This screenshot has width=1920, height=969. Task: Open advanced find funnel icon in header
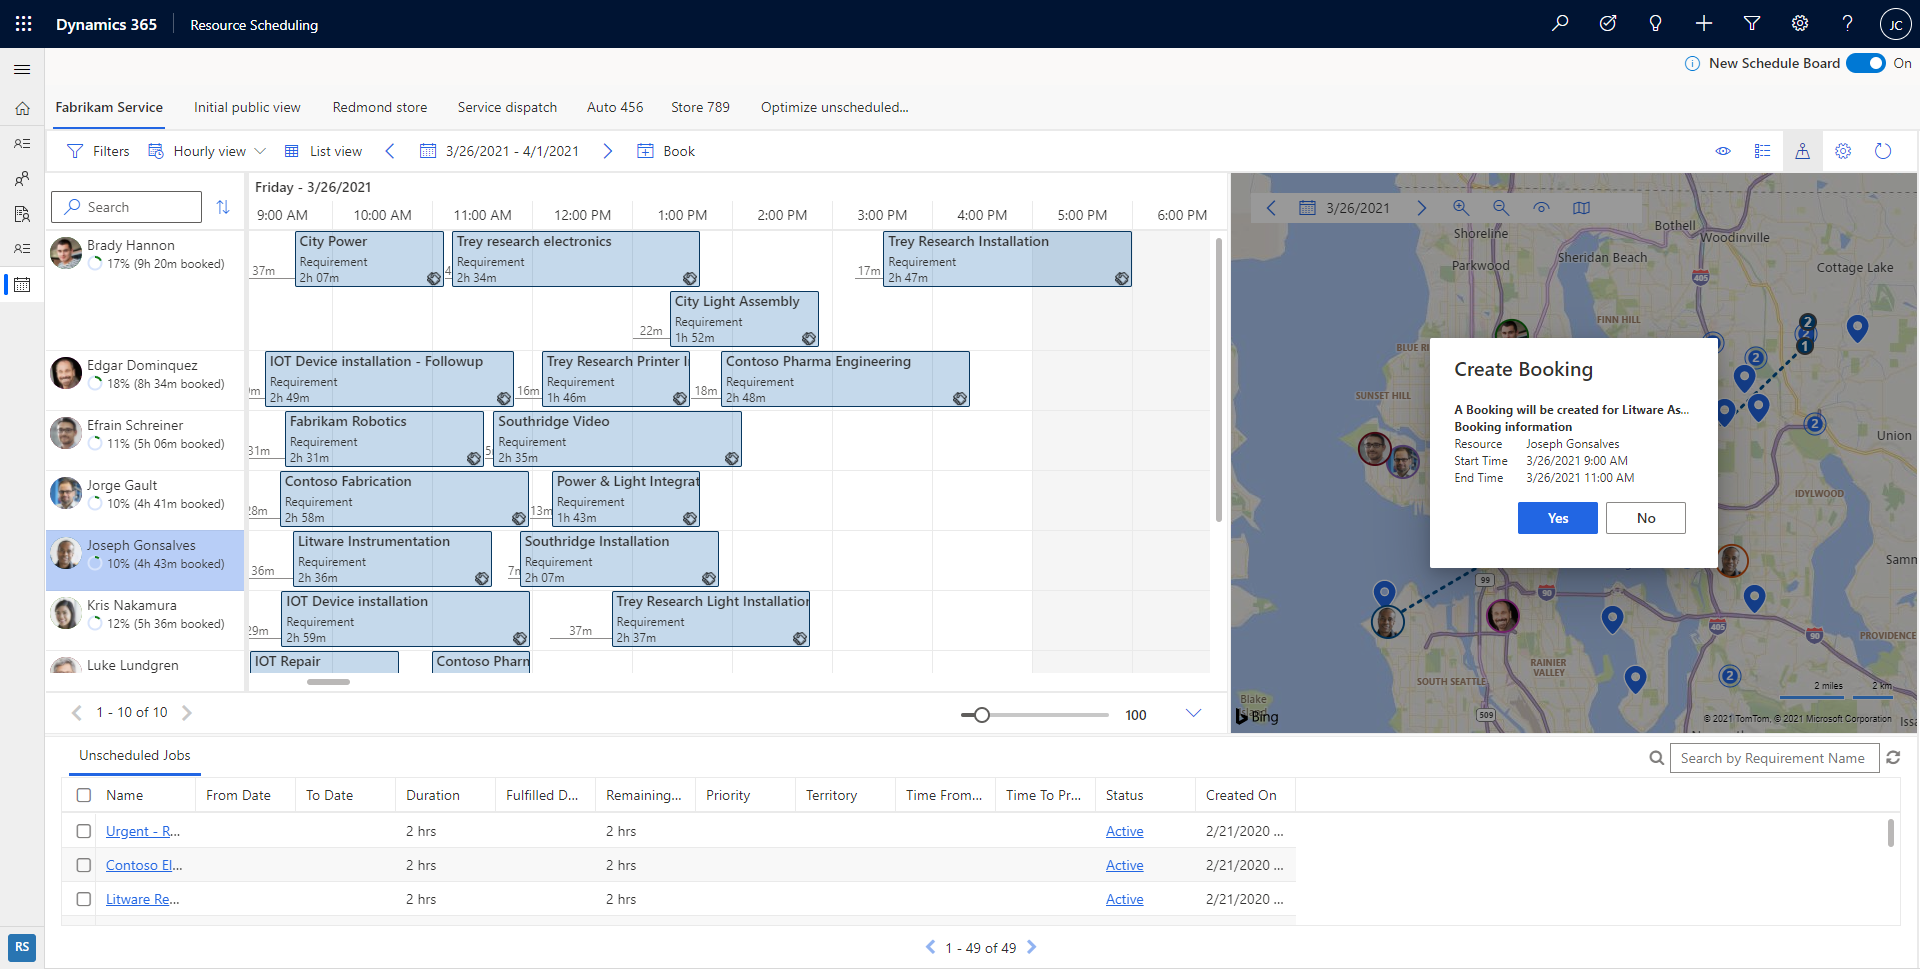coord(1752,24)
